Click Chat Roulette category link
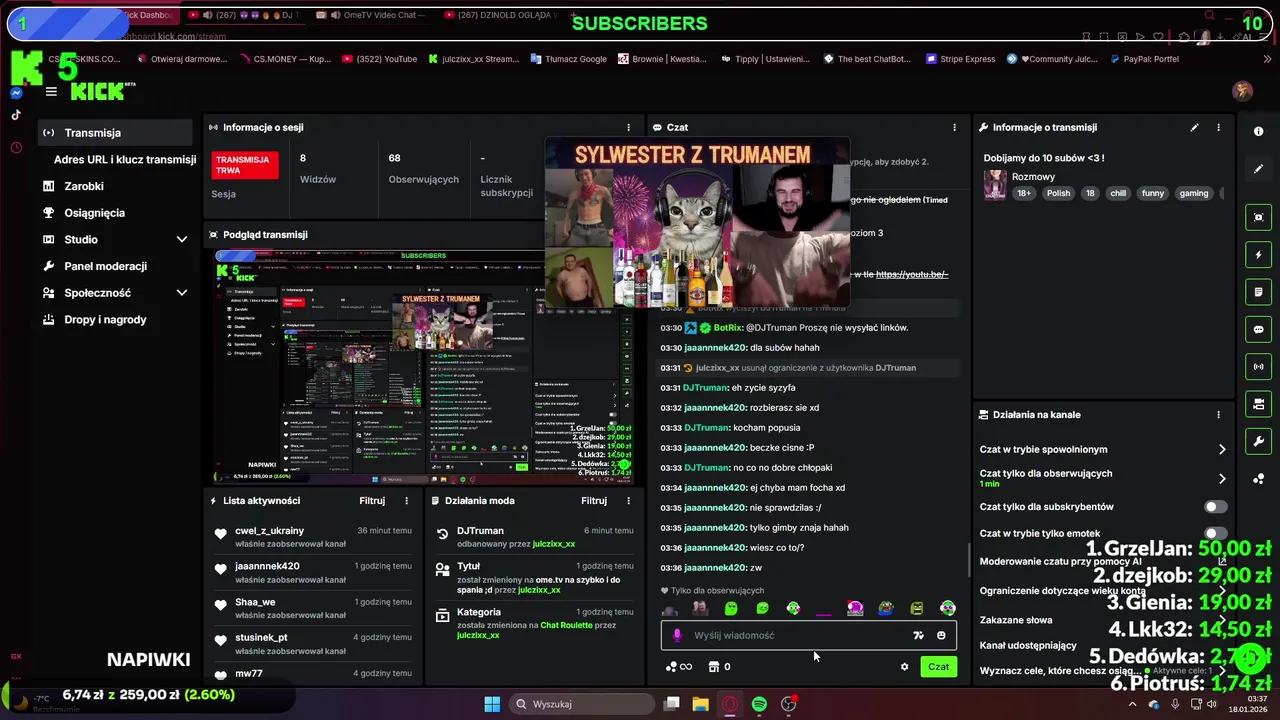This screenshot has width=1280, height=720. [x=566, y=625]
